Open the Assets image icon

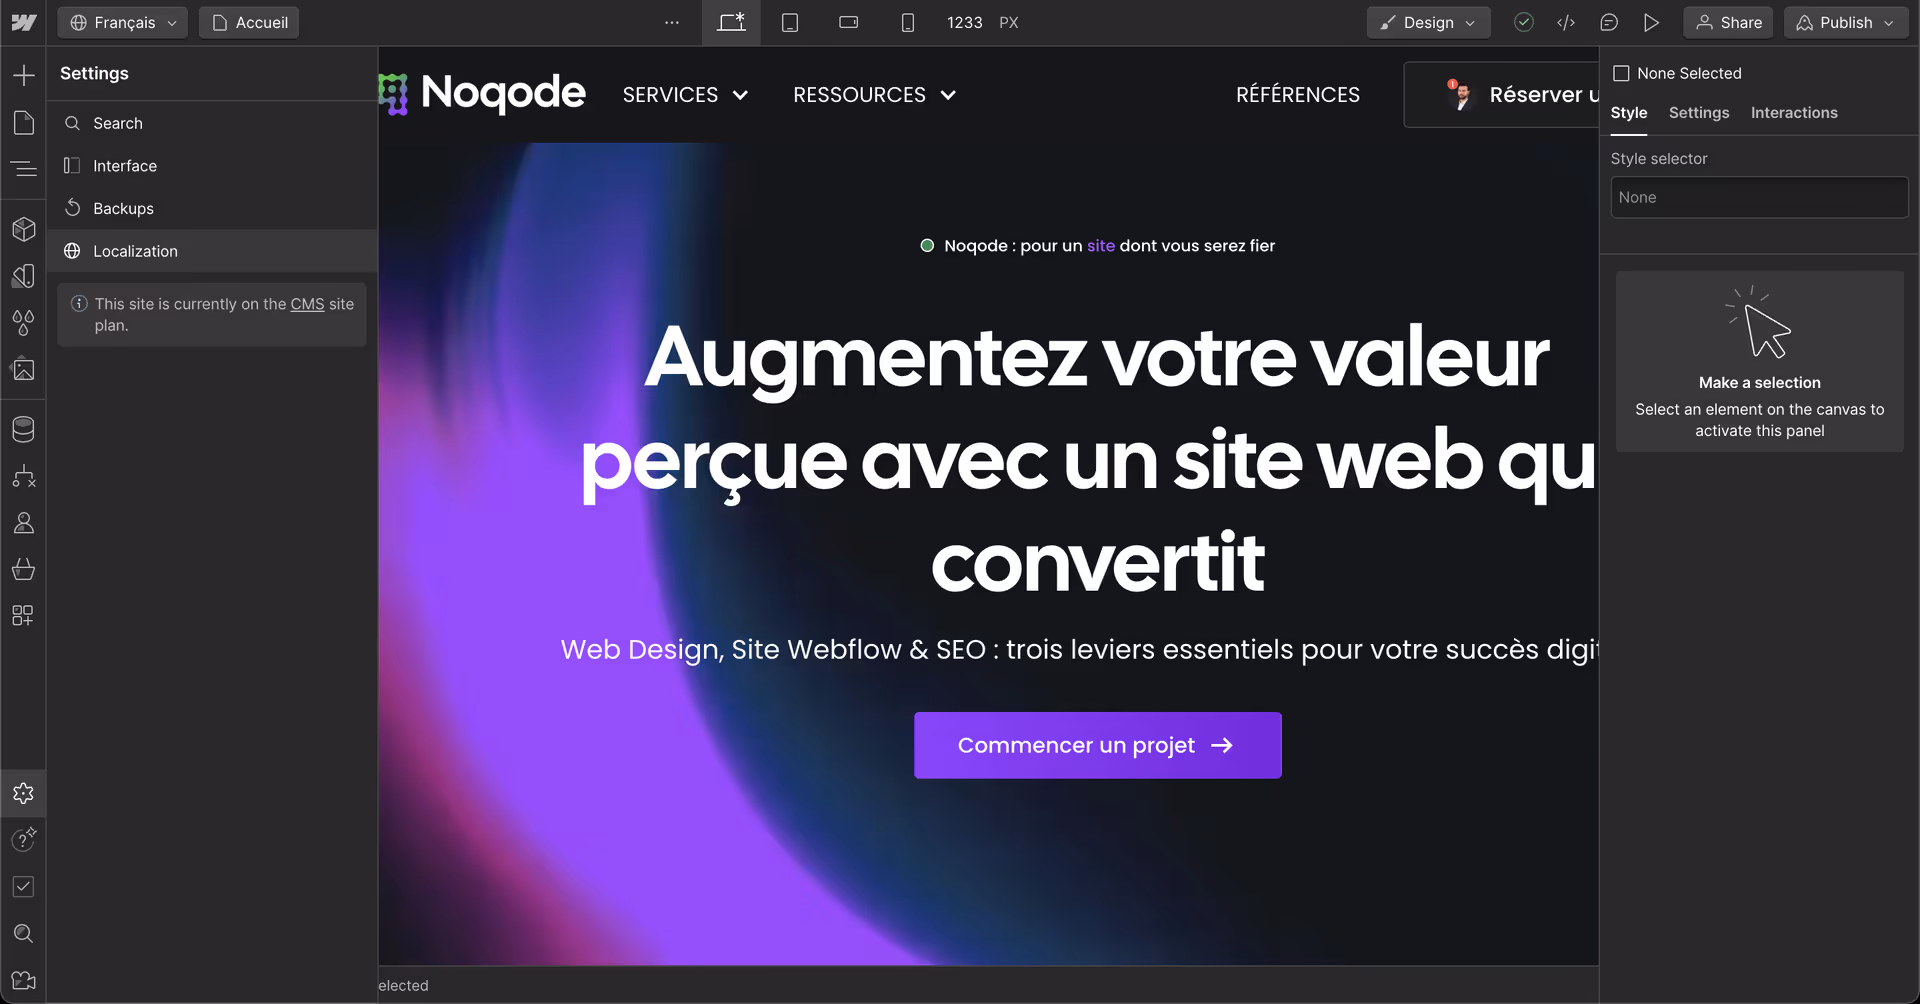click(x=23, y=369)
